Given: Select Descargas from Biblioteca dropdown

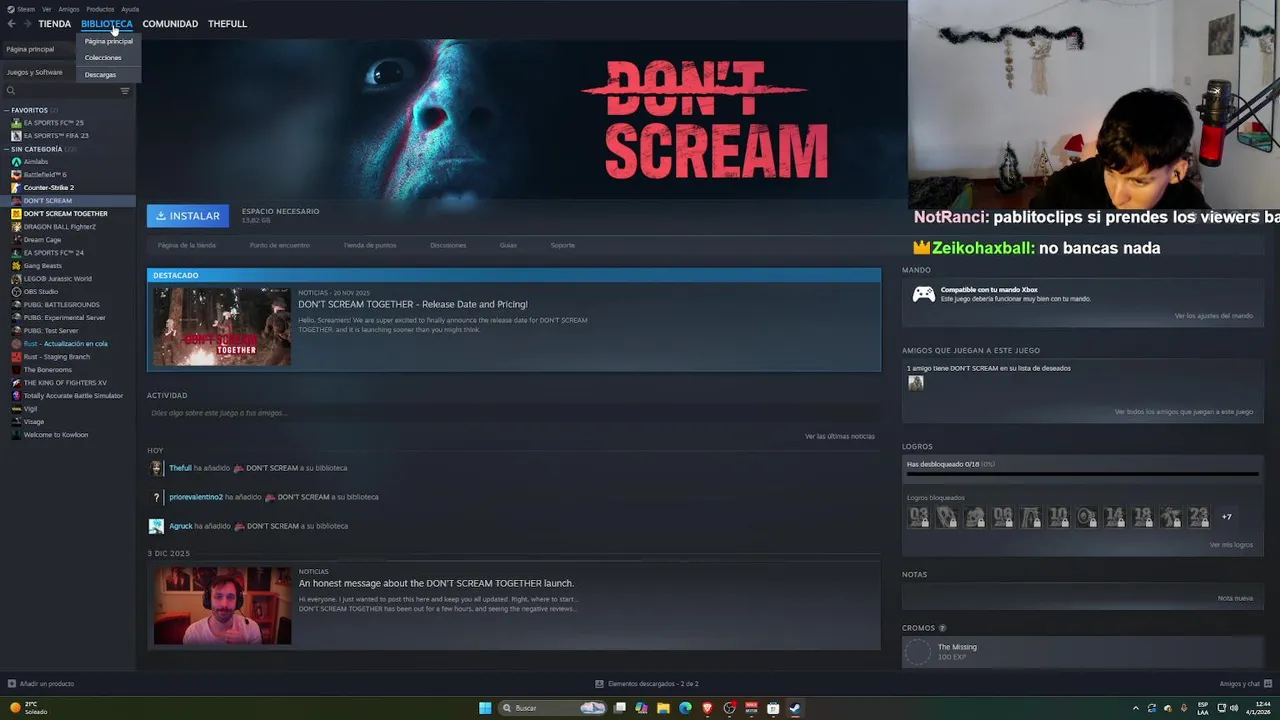Looking at the screenshot, I should (x=100, y=75).
